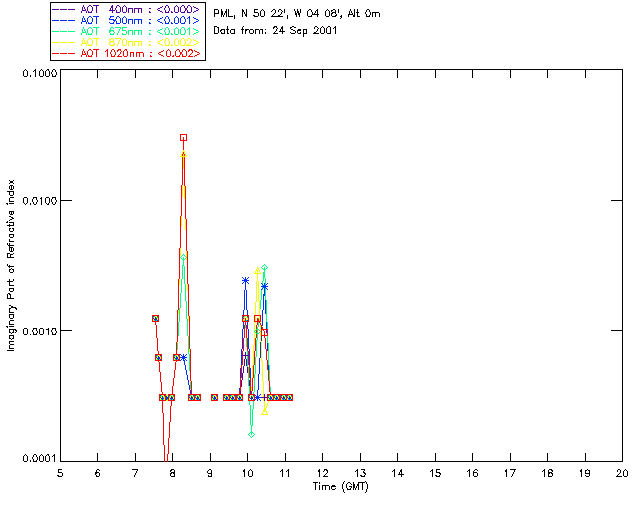640x512 pixels.
Task: Click x-axis tick label 14
Action: click(398, 473)
